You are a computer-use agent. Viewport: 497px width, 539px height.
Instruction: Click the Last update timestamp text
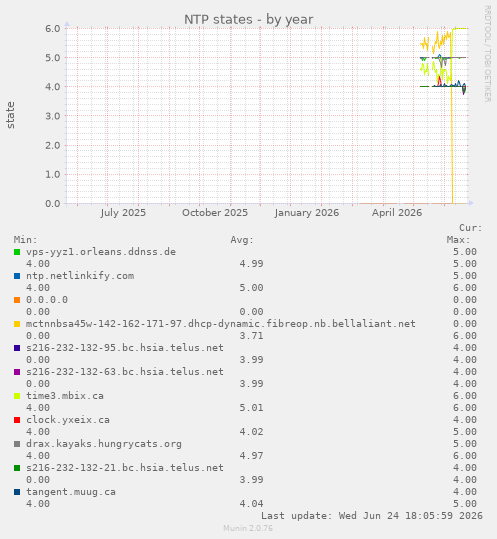[372, 516]
